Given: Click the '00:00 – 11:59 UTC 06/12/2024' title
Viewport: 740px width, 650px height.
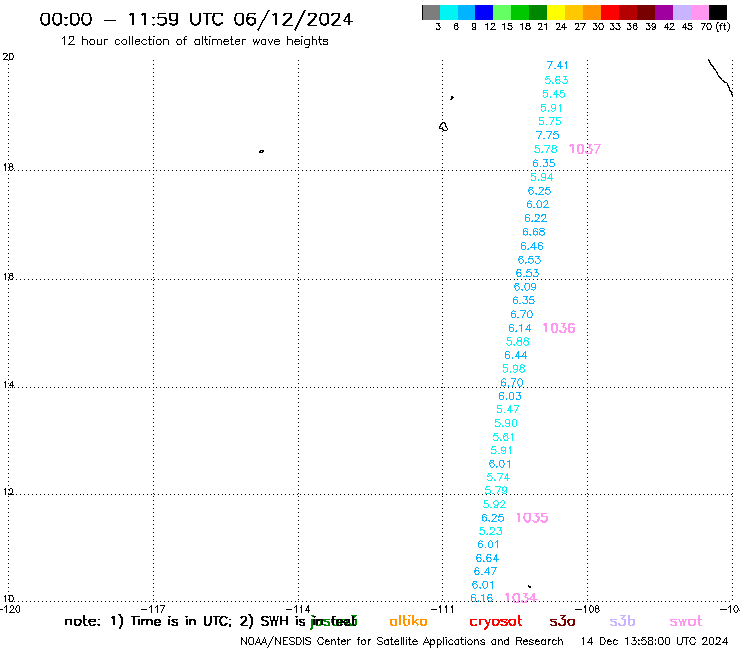Looking at the screenshot, I should click(196, 19).
